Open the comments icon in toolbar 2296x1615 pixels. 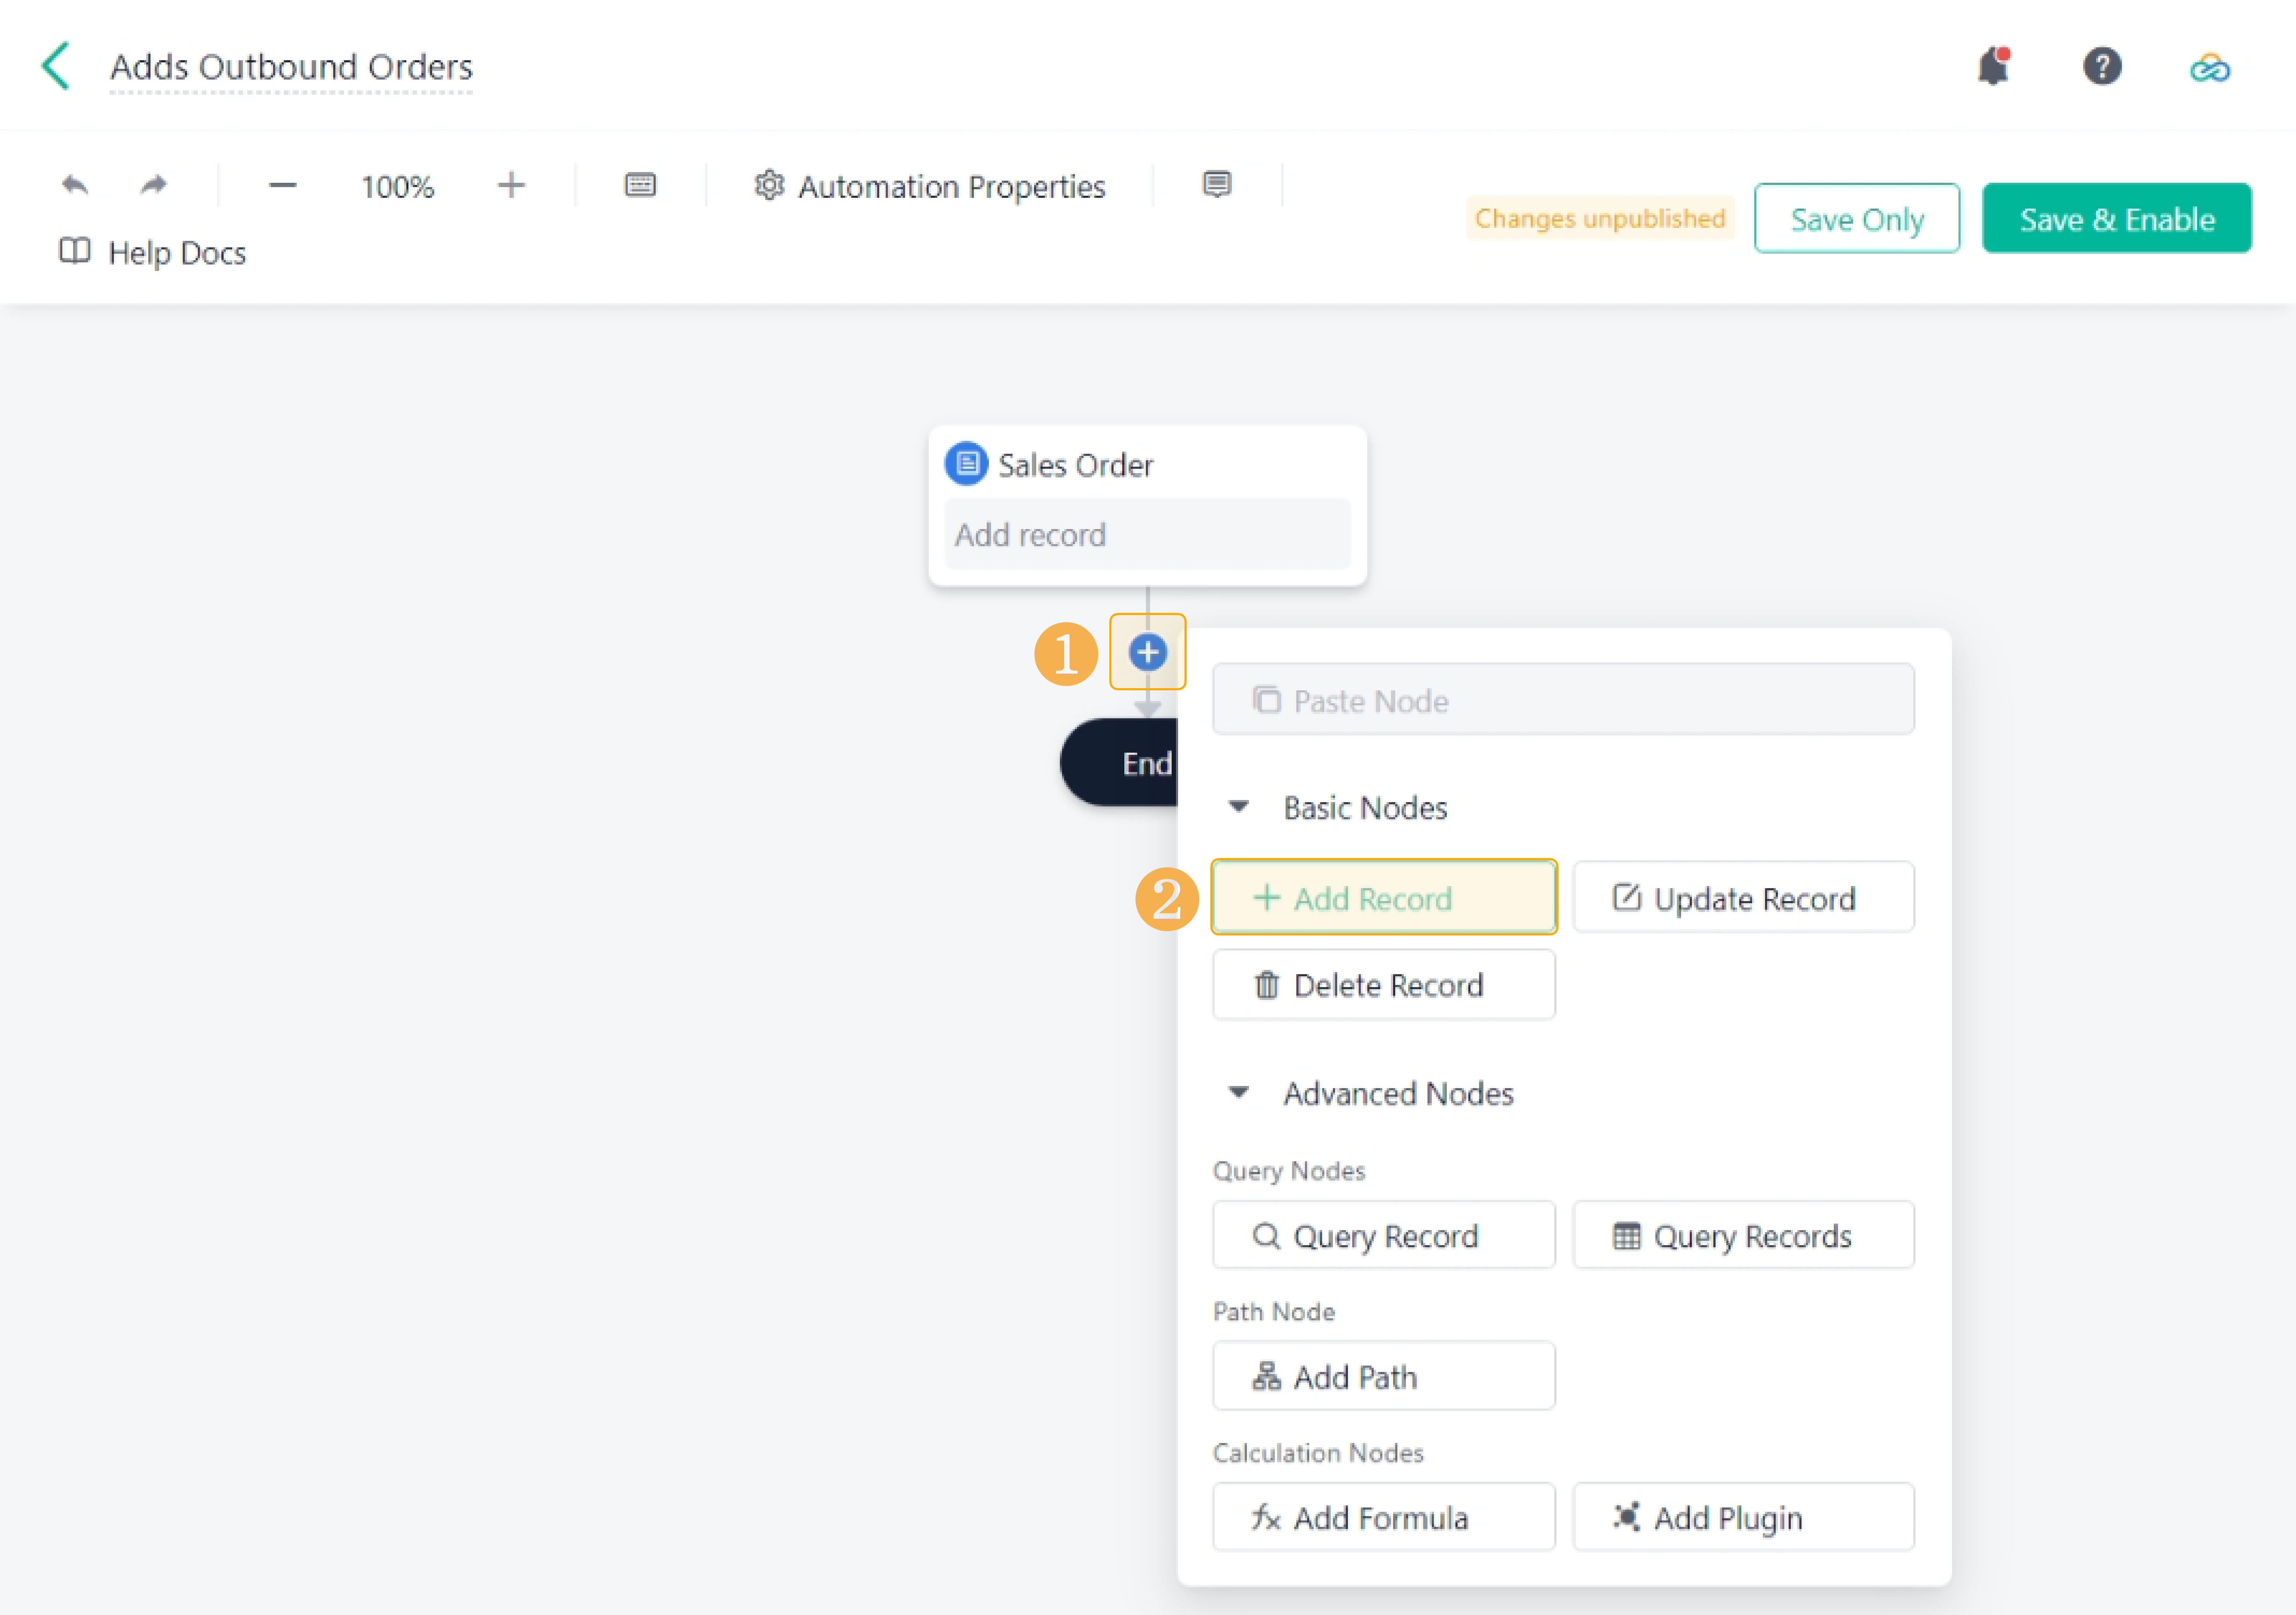(1216, 185)
